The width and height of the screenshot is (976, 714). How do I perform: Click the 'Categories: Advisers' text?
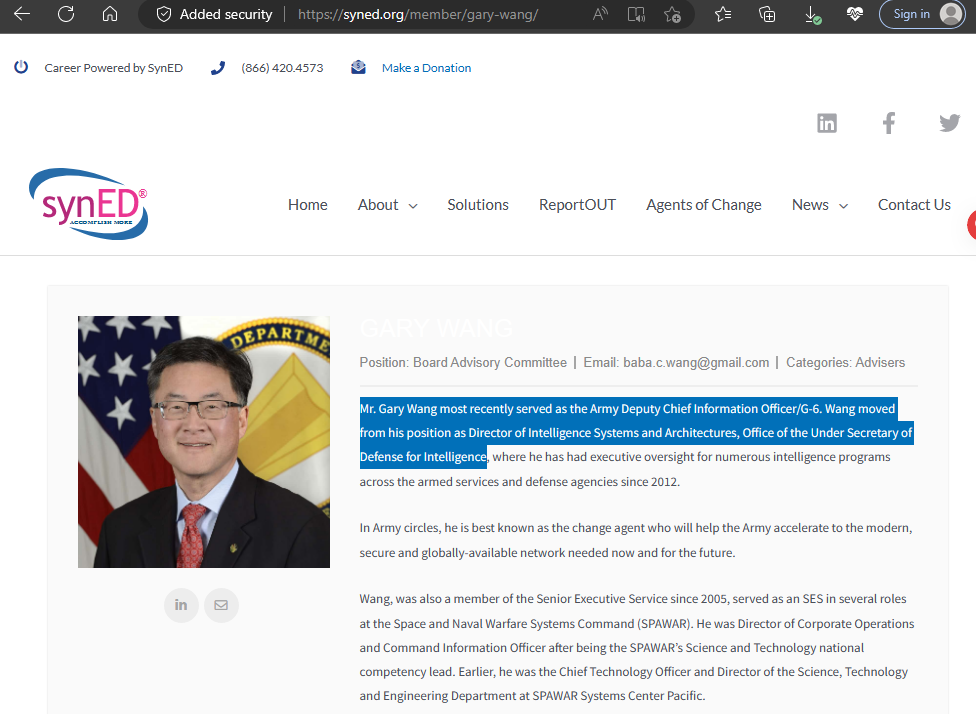[x=845, y=362]
